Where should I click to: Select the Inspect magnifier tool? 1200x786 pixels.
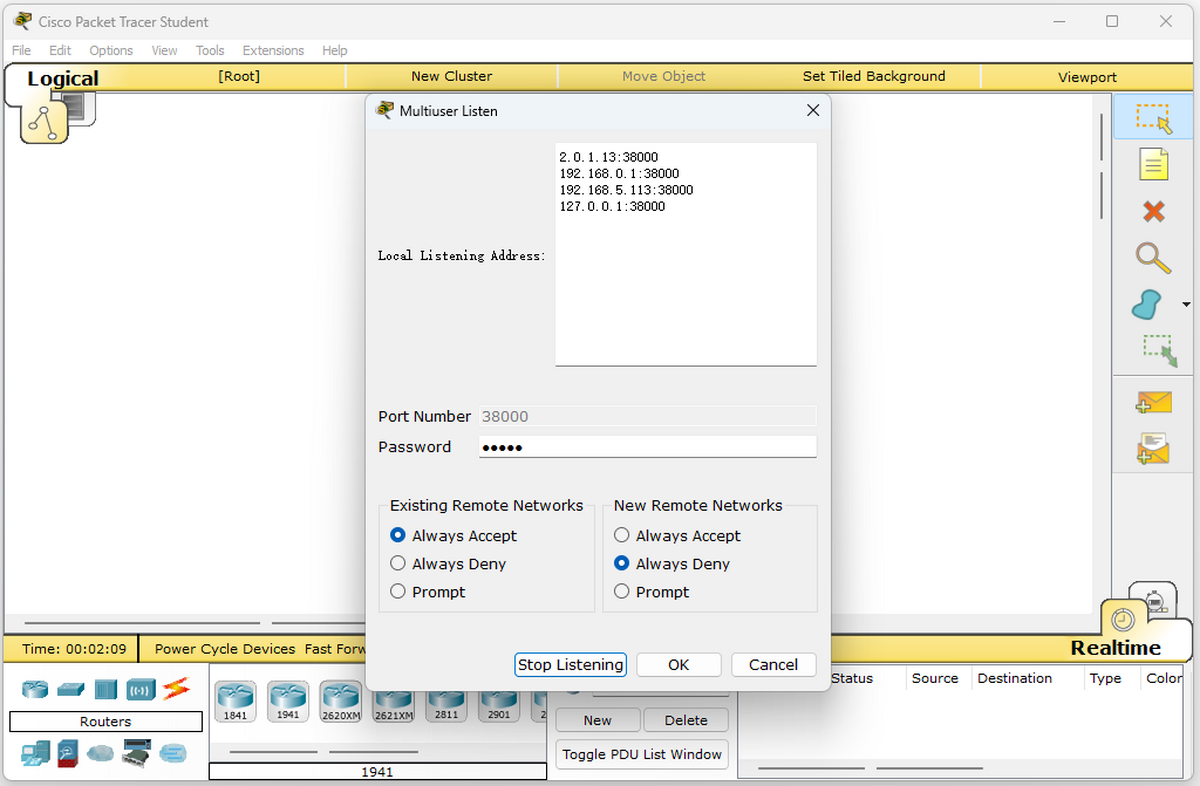coord(1153,258)
